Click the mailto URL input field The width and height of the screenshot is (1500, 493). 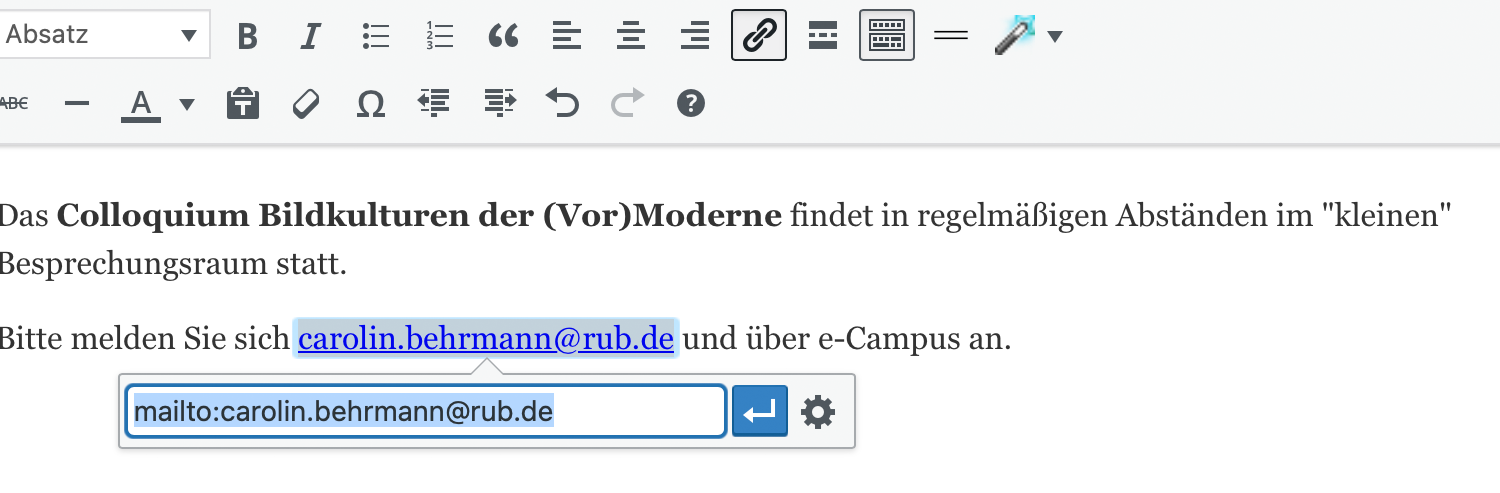coord(426,411)
